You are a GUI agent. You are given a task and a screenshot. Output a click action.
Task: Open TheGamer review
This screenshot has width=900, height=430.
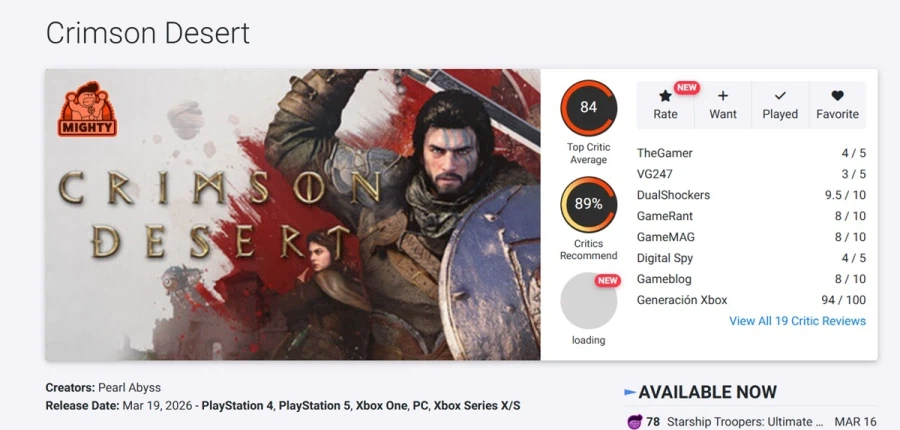pyautogui.click(x=665, y=153)
